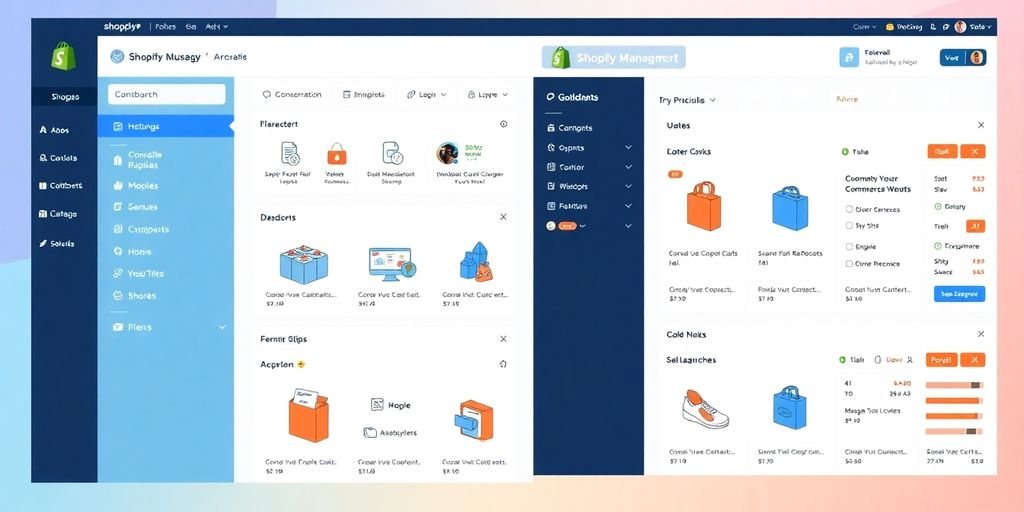Viewport: 1024px width, 512px height.
Task: Close the Uates panel
Action: click(x=981, y=125)
